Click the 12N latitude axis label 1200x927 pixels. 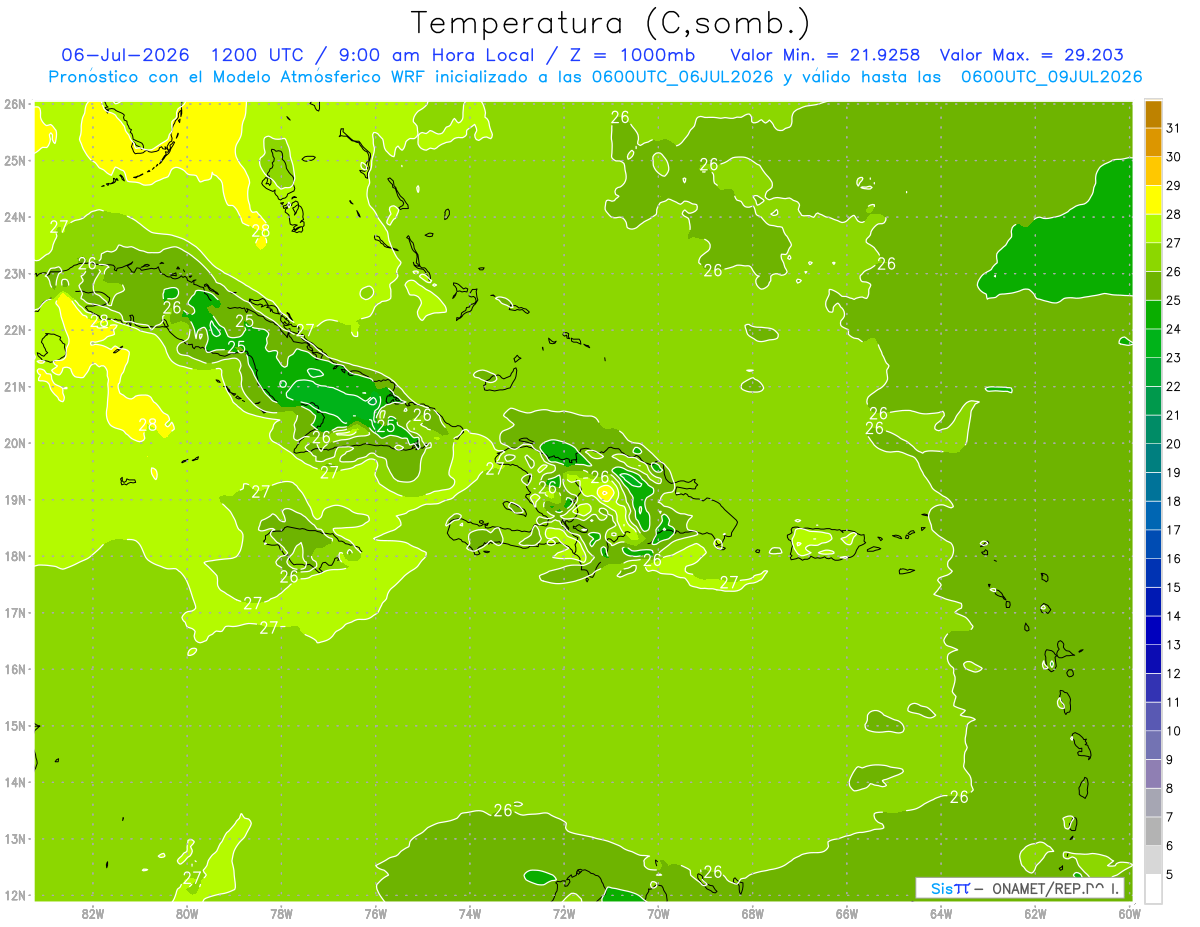click(x=14, y=895)
